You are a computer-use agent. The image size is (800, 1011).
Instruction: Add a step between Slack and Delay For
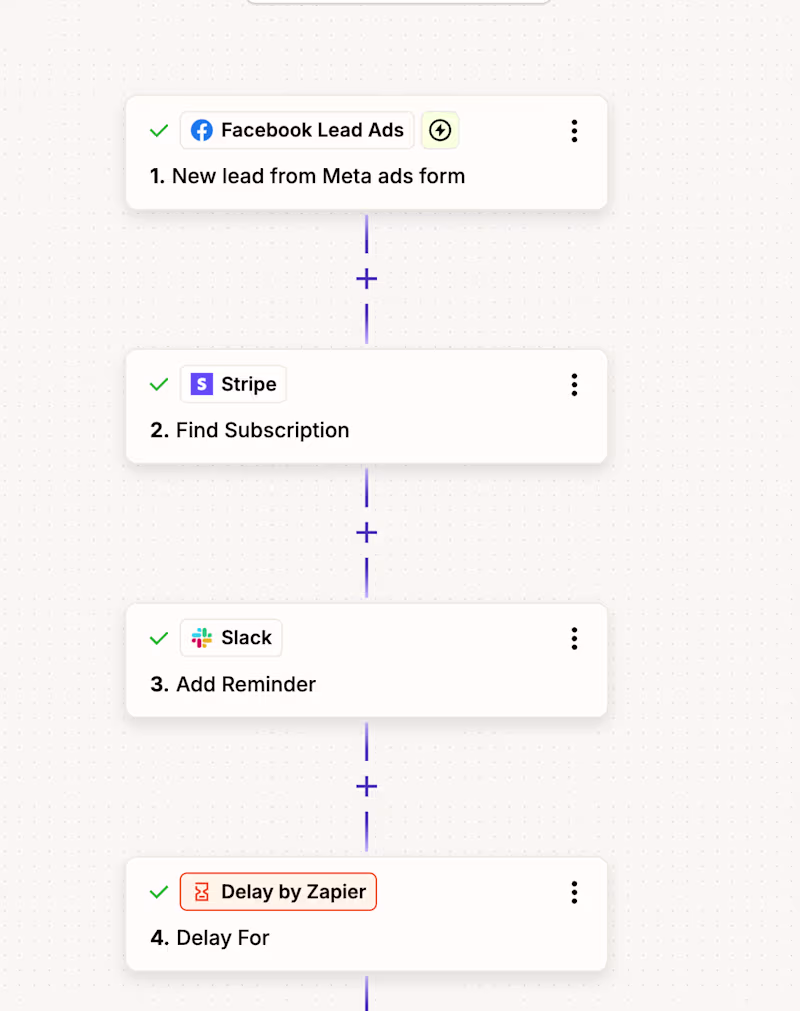[366, 786]
